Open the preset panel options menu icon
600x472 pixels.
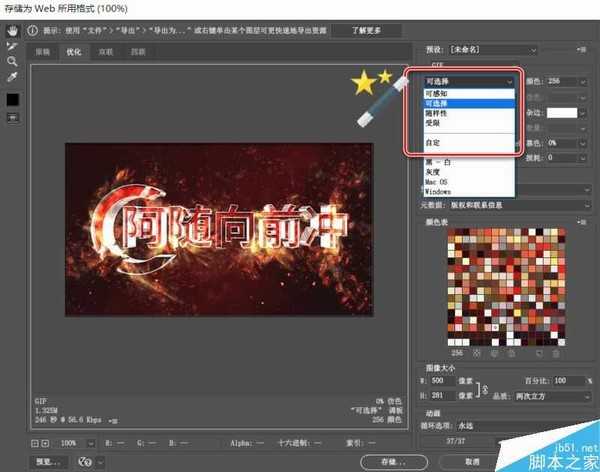[x=581, y=48]
